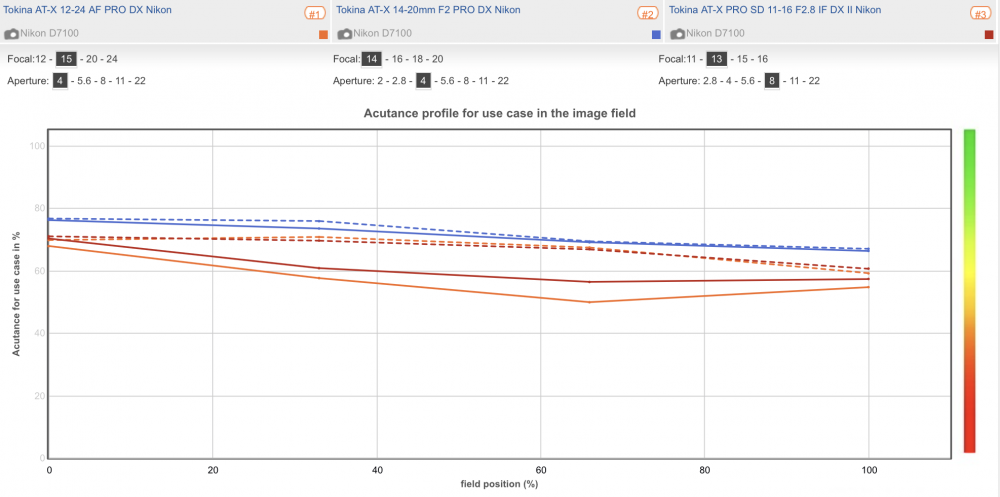Click the dark red legend swatch for lens #3
This screenshot has height=497, width=1000.
(989, 34)
